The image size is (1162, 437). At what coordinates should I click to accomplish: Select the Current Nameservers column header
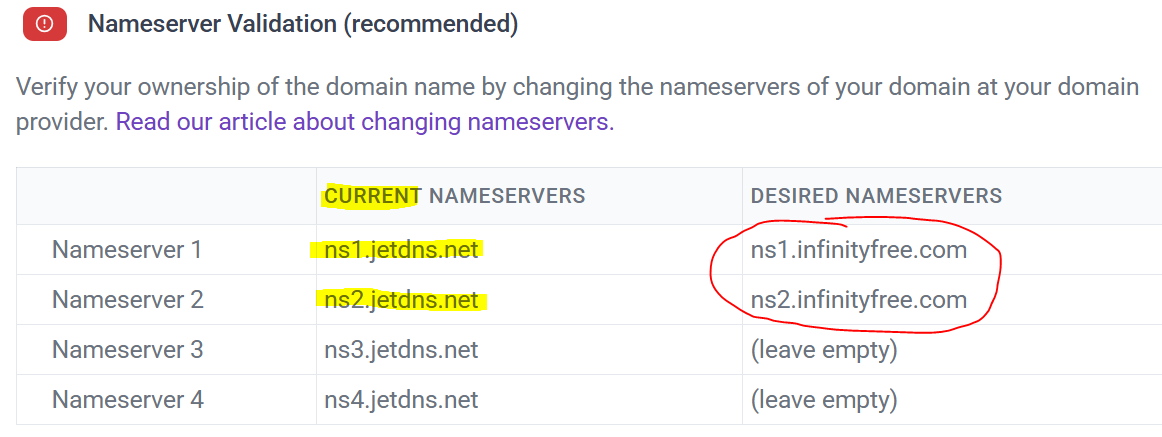454,196
